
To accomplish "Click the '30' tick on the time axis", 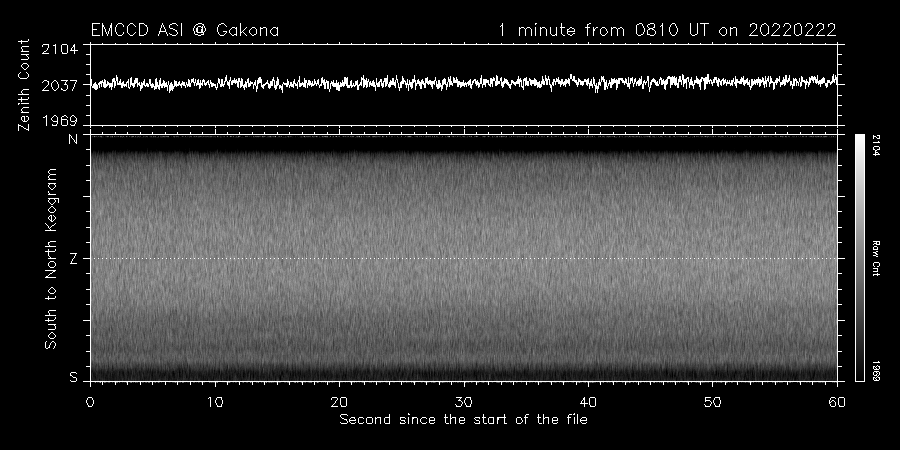I will [x=464, y=402].
